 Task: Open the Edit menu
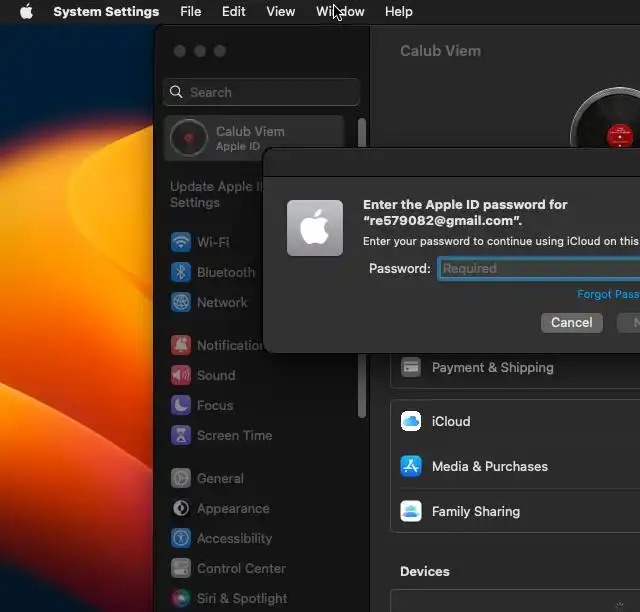tap(233, 11)
